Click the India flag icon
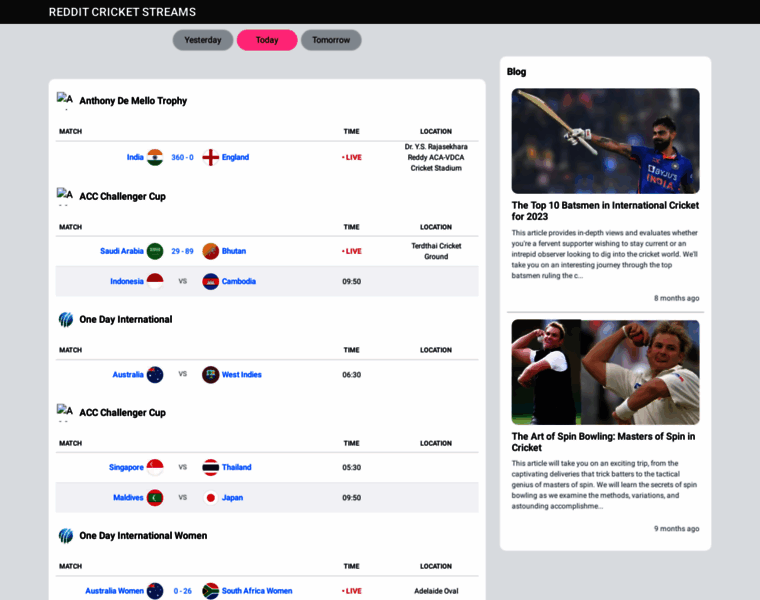The width and height of the screenshot is (760, 600). pyautogui.click(x=155, y=157)
